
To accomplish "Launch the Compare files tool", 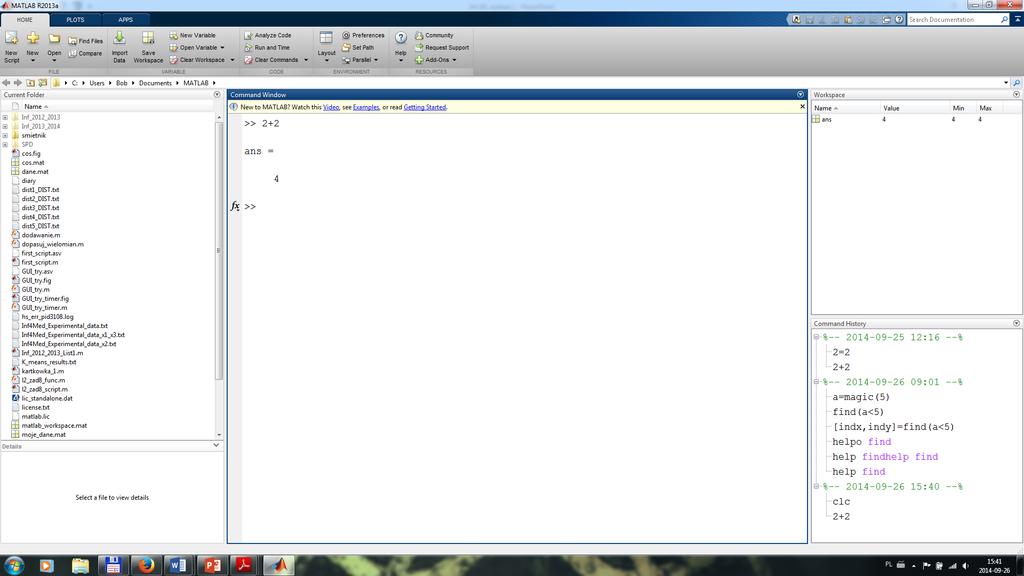I will click(x=86, y=54).
